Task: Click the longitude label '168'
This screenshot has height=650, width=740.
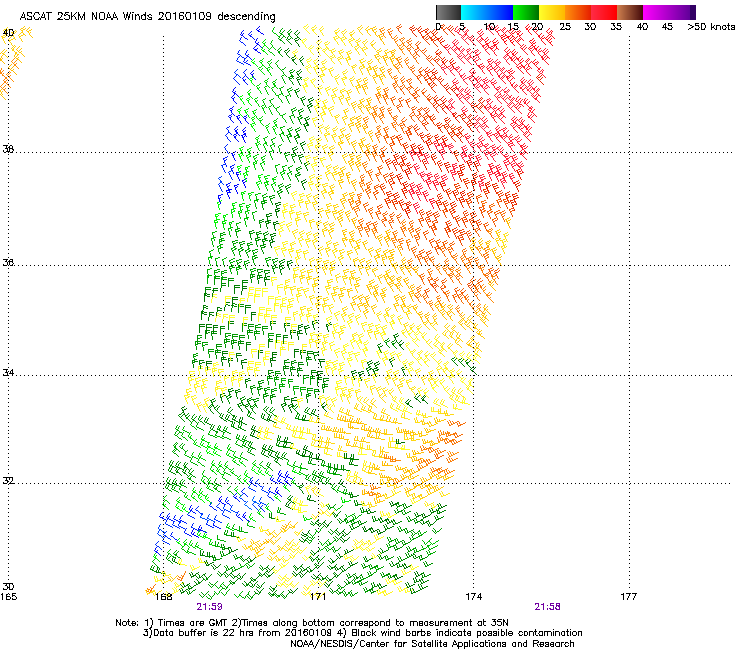Action: pyautogui.click(x=163, y=597)
